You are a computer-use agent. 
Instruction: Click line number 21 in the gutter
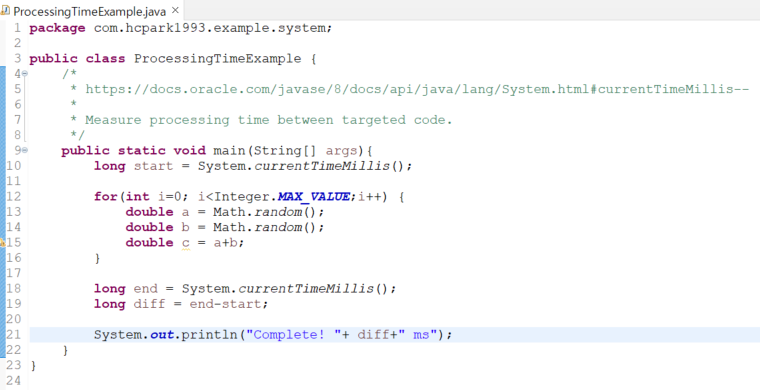click(x=14, y=335)
